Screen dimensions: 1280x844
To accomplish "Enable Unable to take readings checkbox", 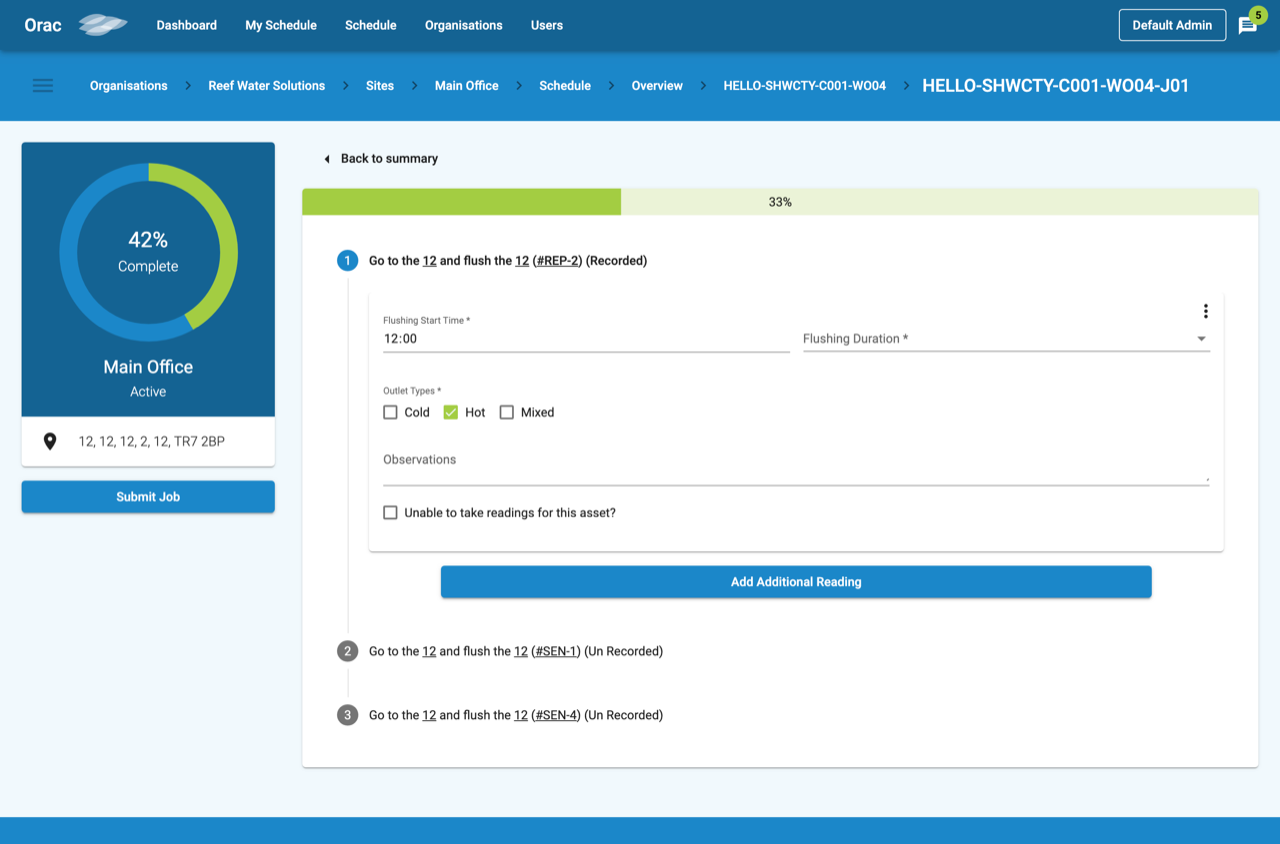I will 391,513.
